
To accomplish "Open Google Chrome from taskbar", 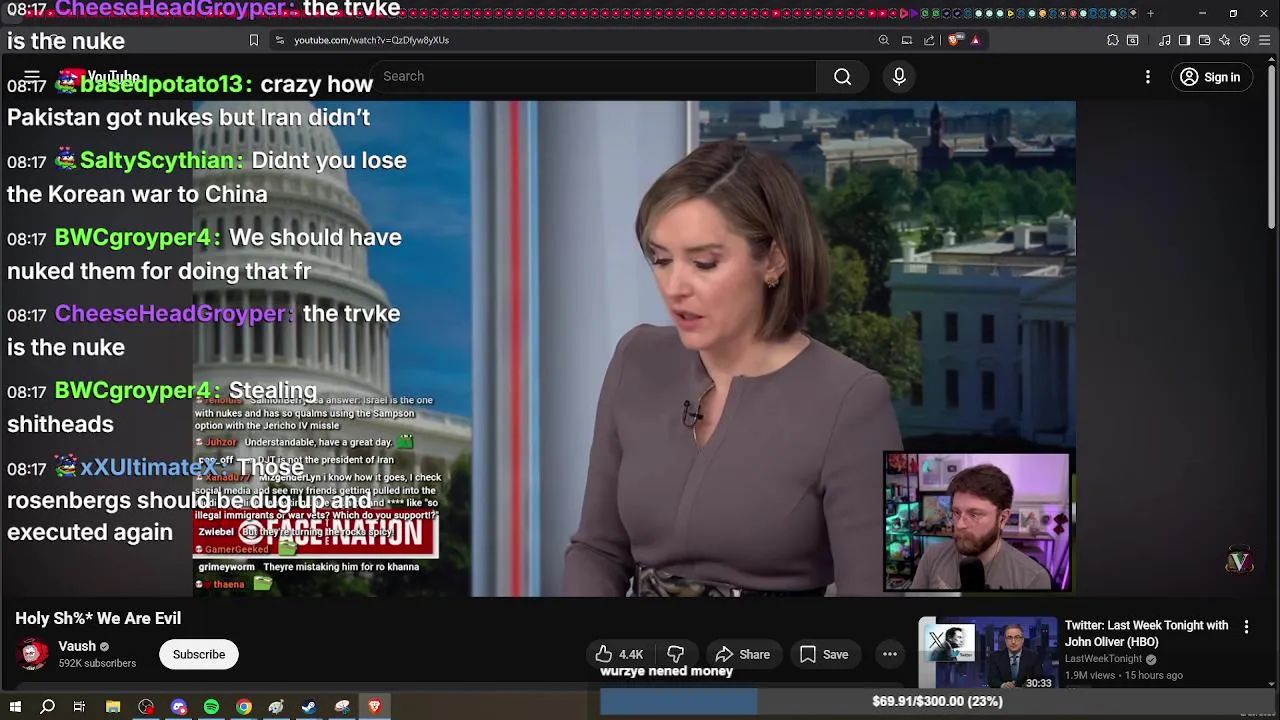I will coord(244,707).
